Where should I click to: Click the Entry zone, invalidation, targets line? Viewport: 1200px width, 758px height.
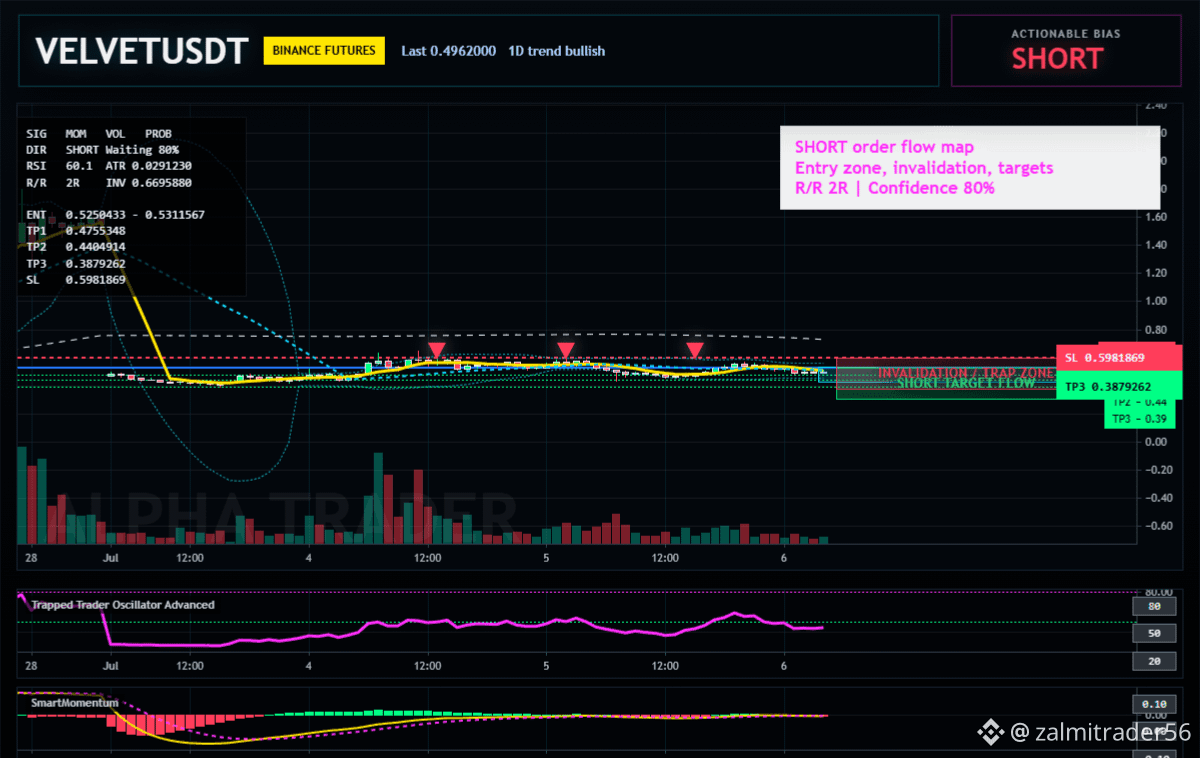pyautogui.click(x=924, y=168)
